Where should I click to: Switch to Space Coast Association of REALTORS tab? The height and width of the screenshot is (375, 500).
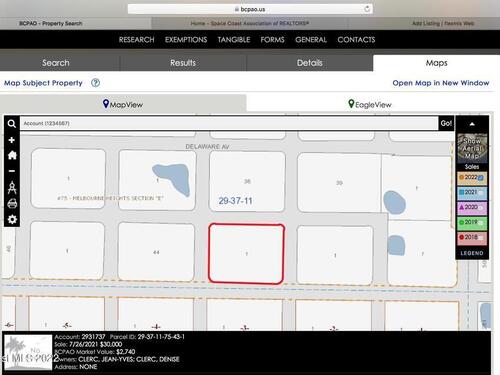coord(250,23)
